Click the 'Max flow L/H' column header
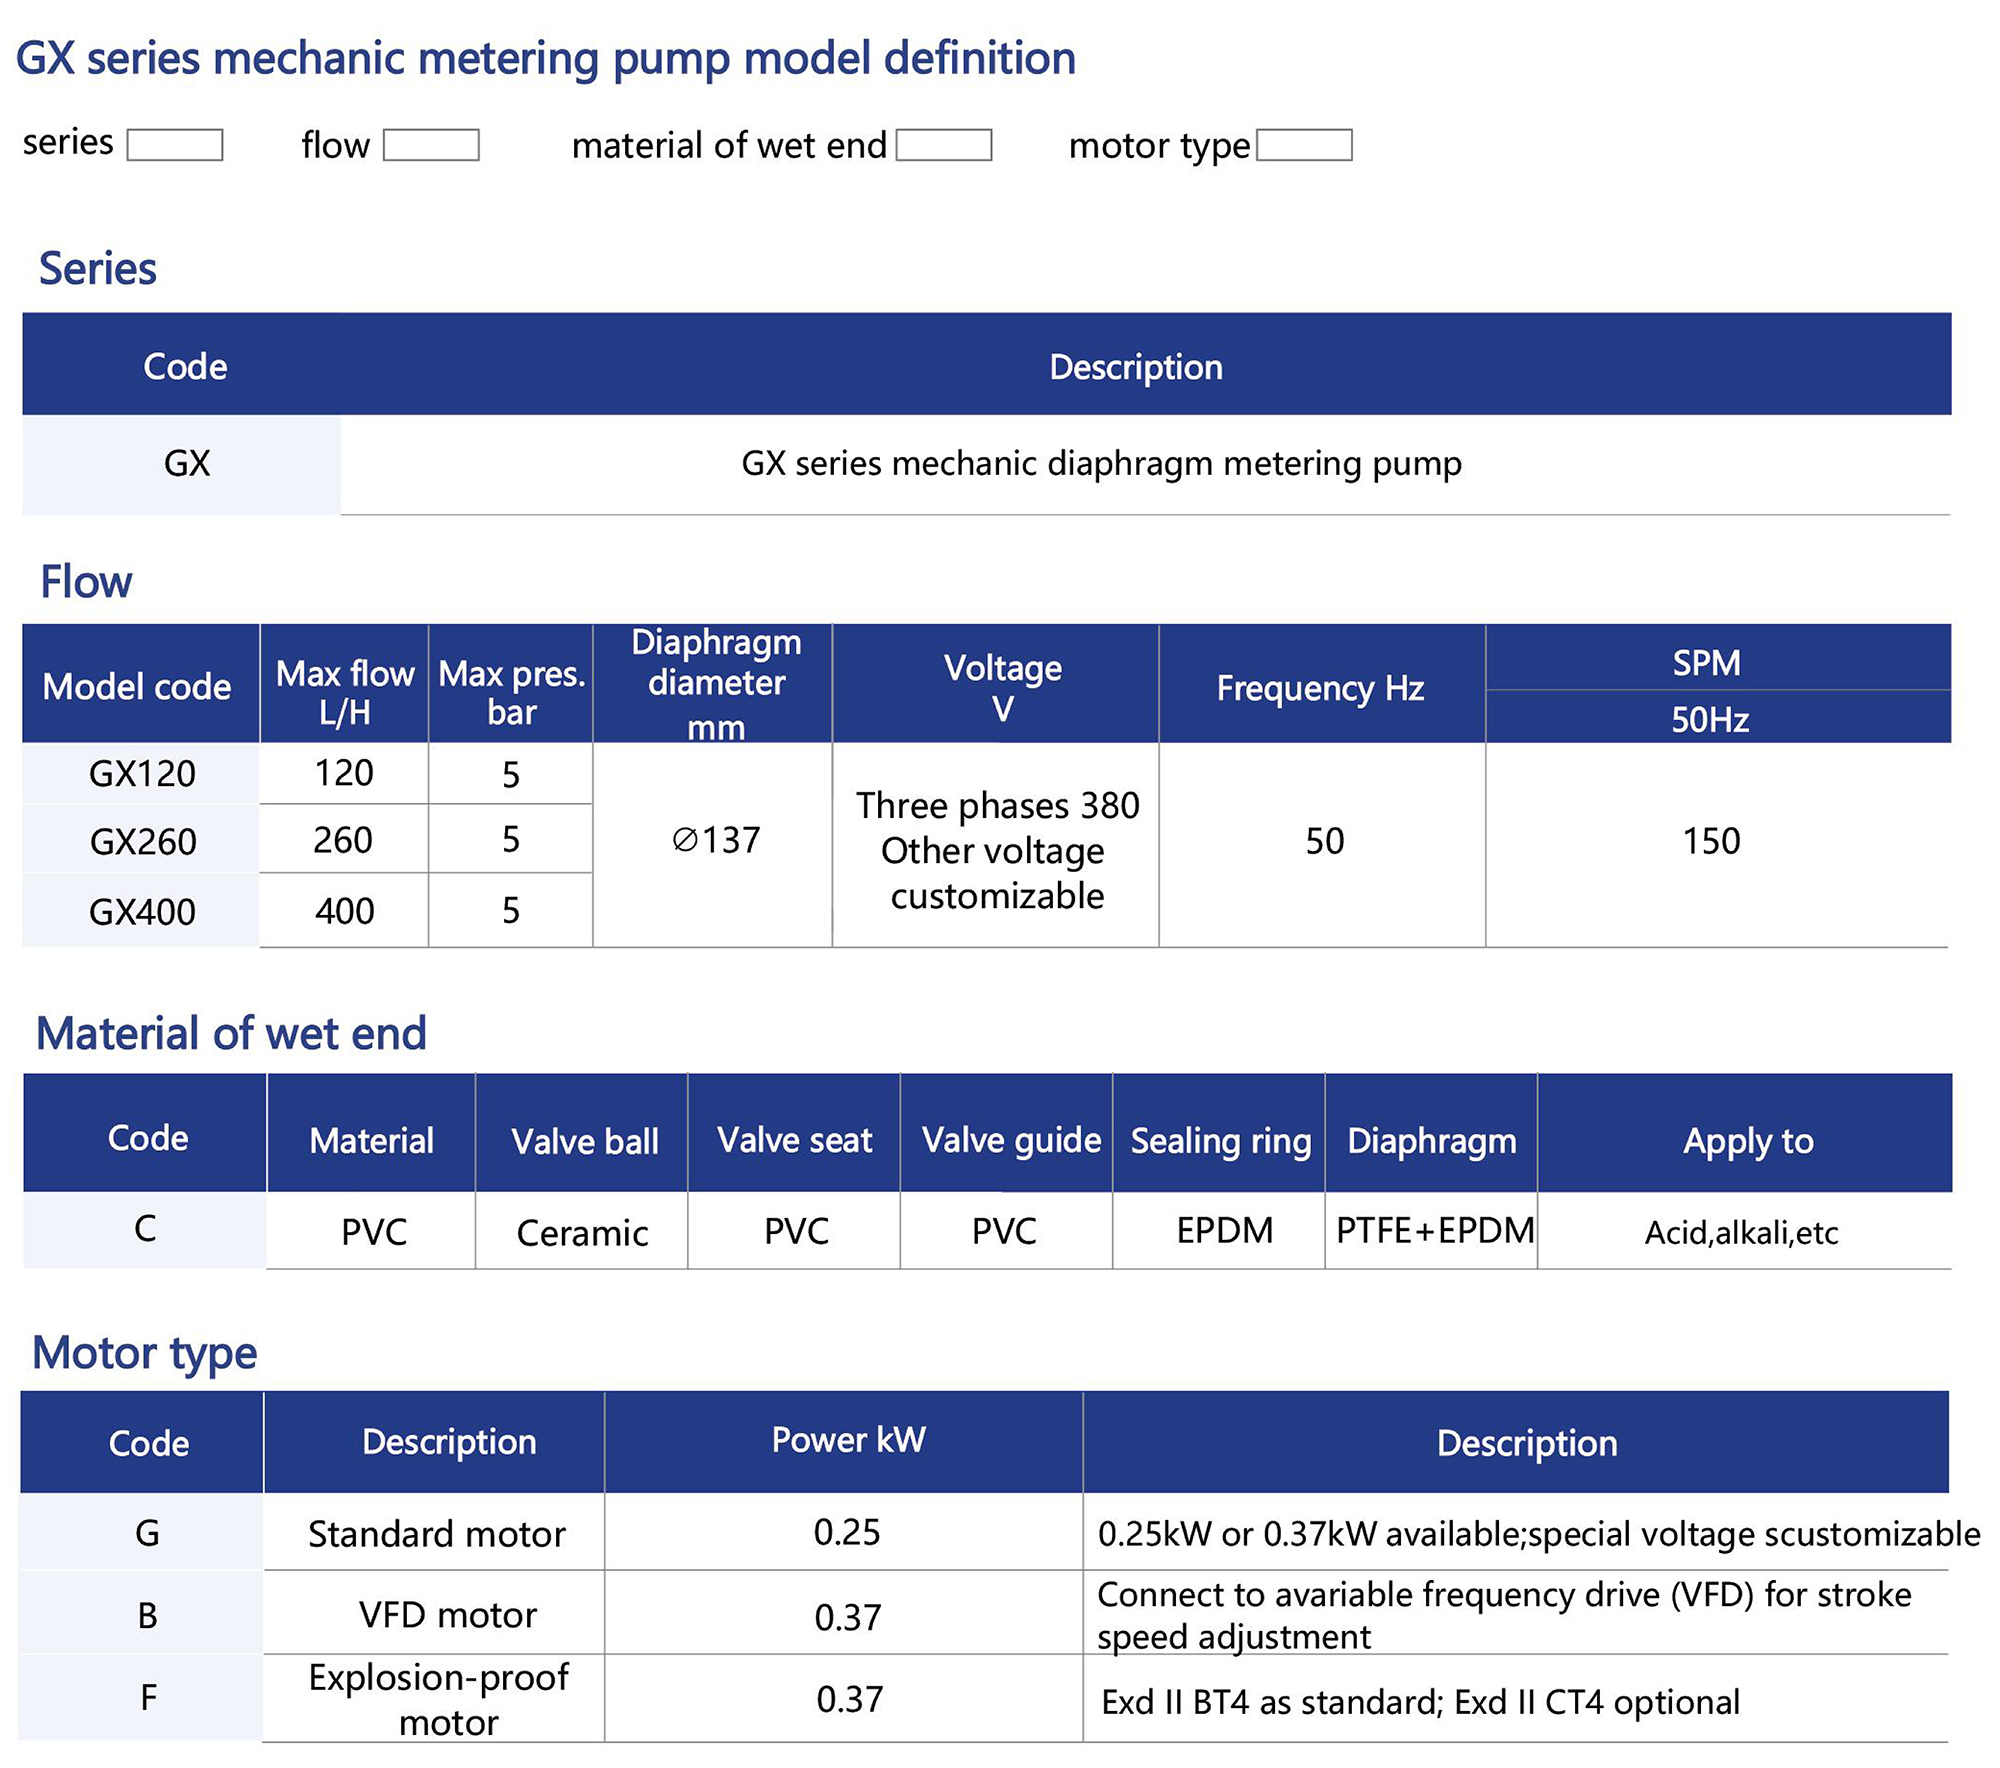Viewport: 2000px width, 1768px height. click(x=345, y=692)
